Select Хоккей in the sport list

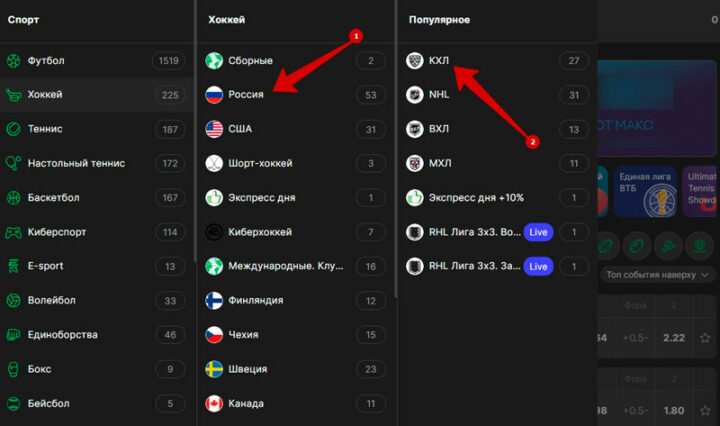[46, 95]
